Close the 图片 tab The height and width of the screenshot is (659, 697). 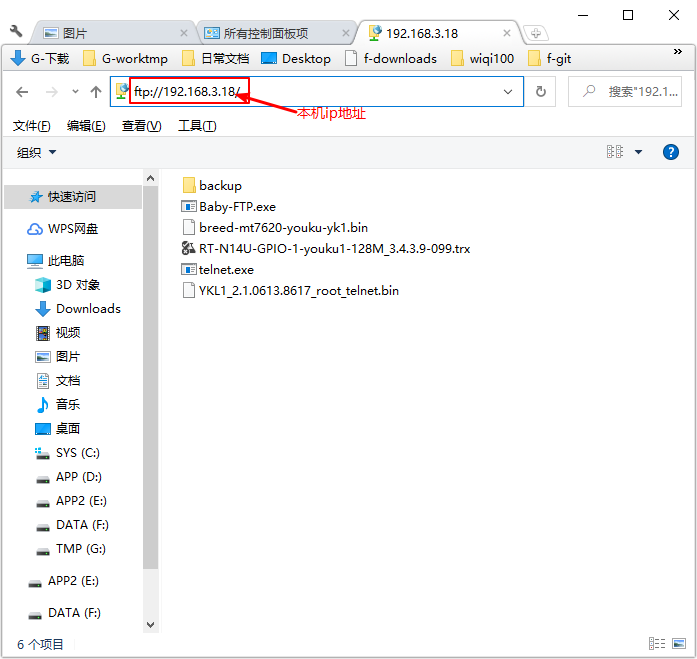[x=184, y=33]
